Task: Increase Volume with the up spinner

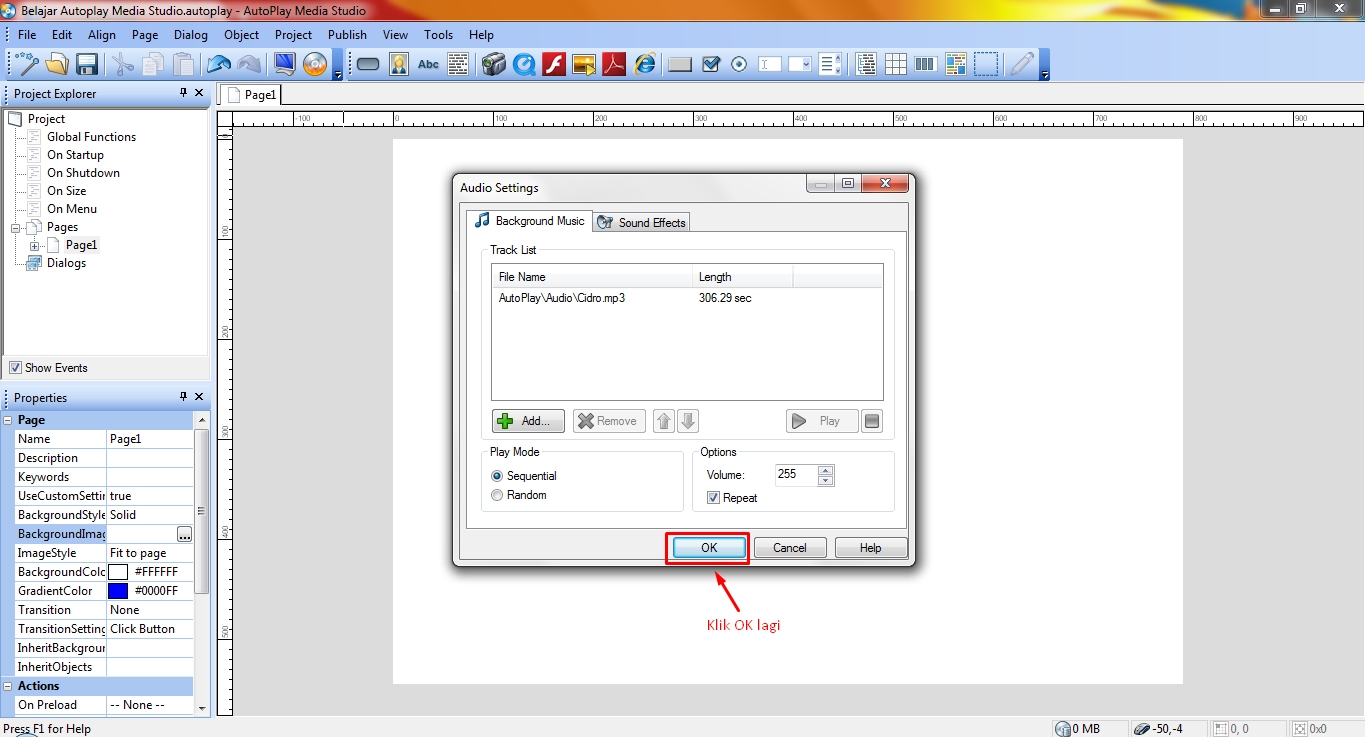Action: point(825,470)
